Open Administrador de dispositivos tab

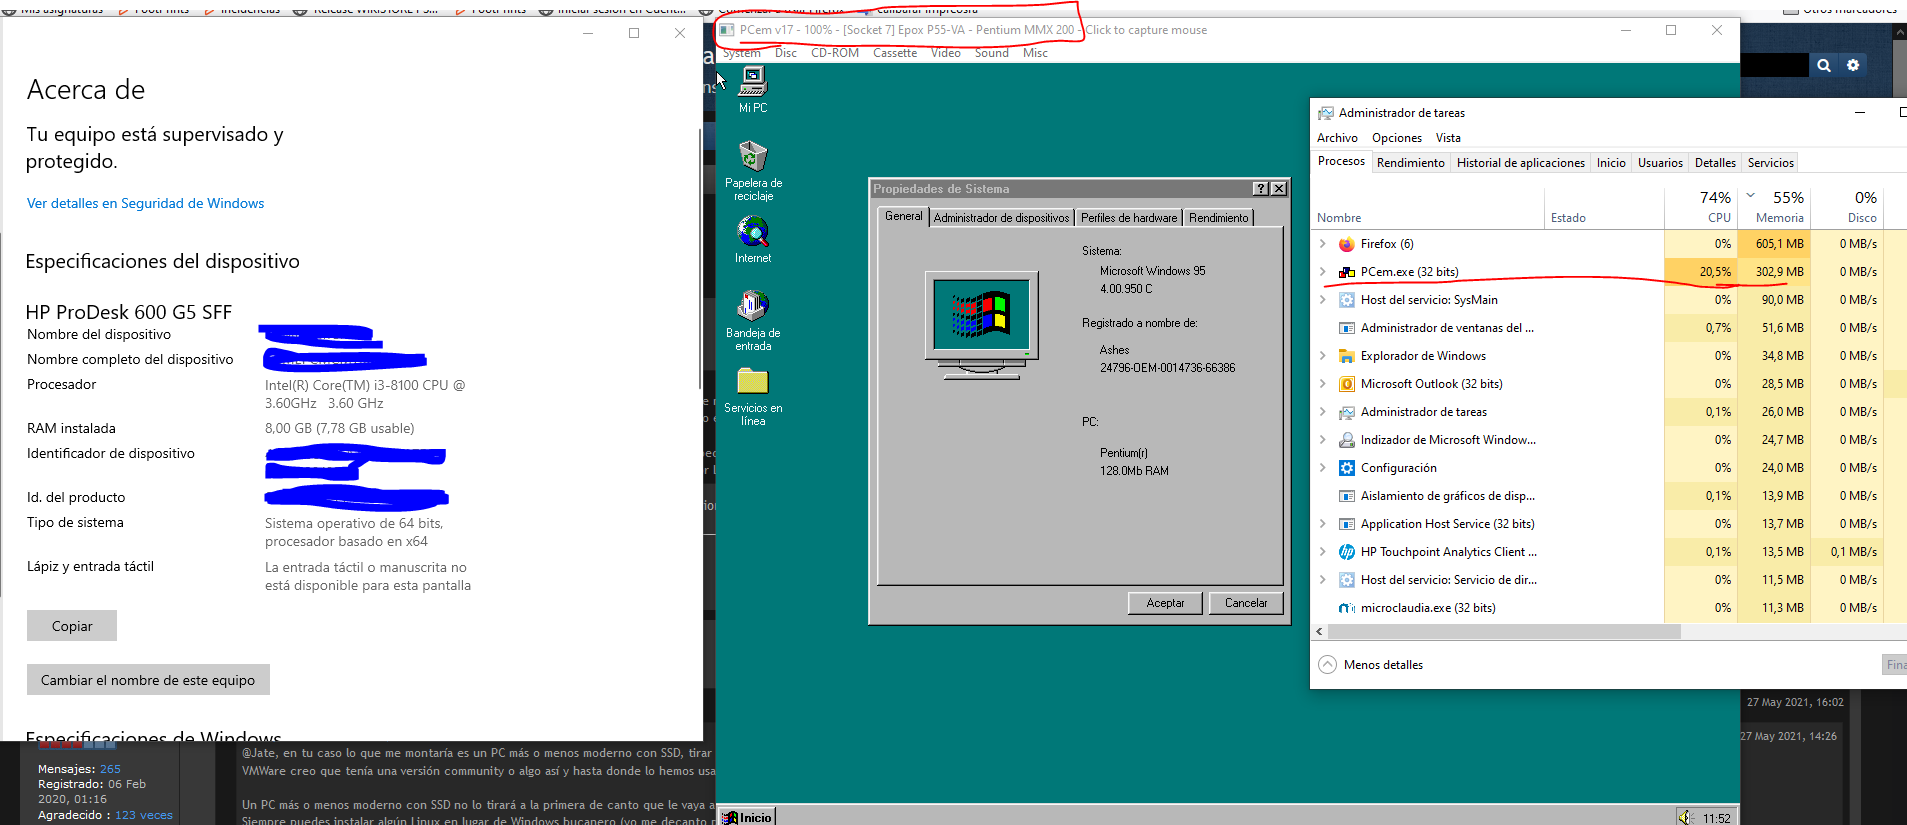(x=1002, y=218)
